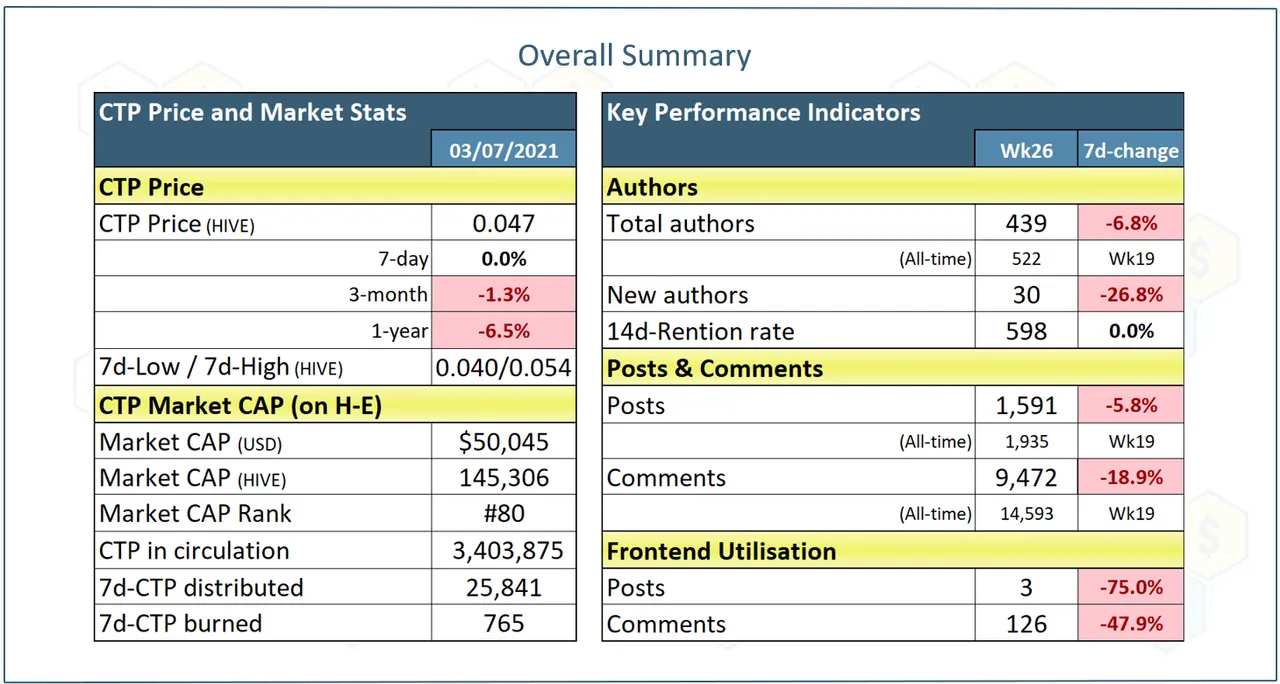The width and height of the screenshot is (1280, 684).
Task: Select the "New authors" row label
Action: click(677, 295)
